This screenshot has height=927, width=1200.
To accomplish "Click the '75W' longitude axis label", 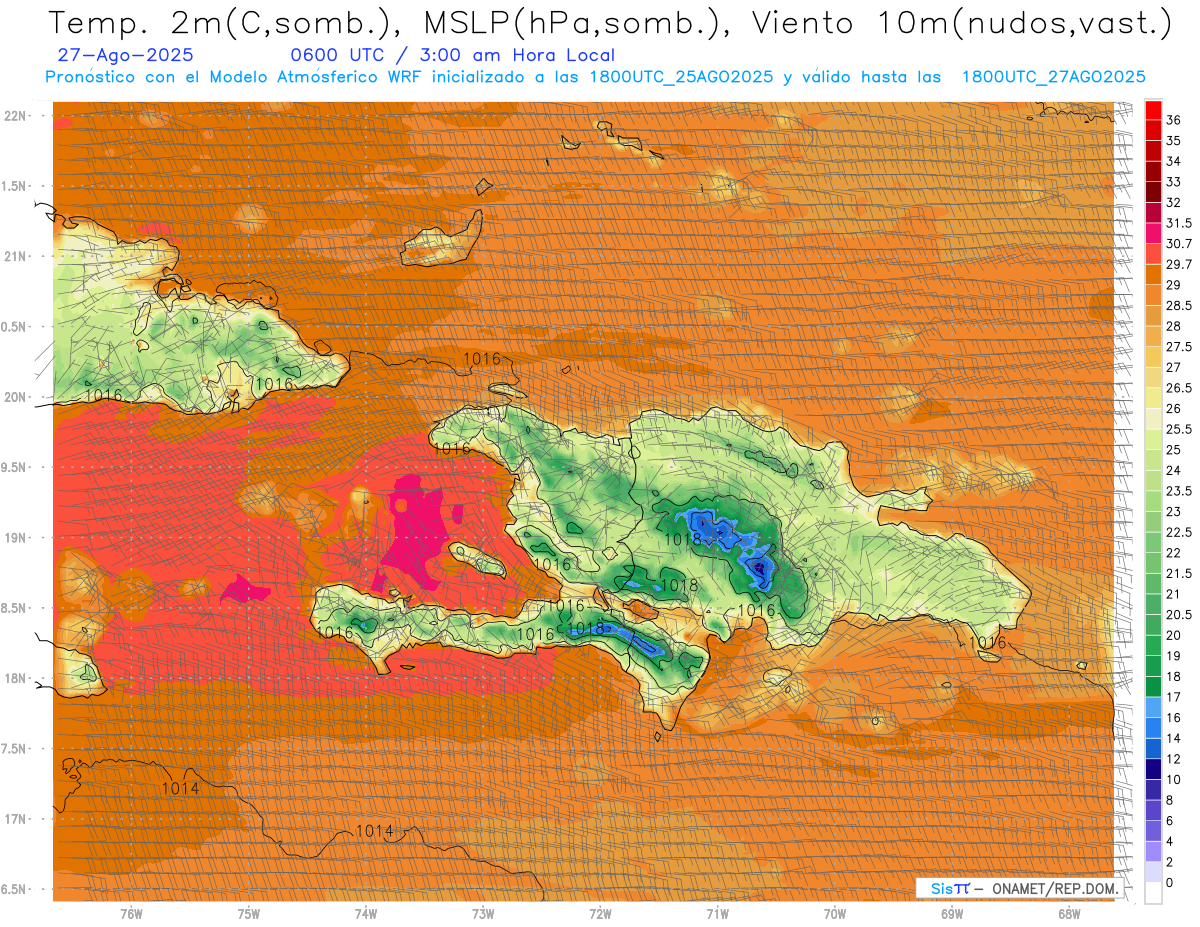I will click(249, 914).
